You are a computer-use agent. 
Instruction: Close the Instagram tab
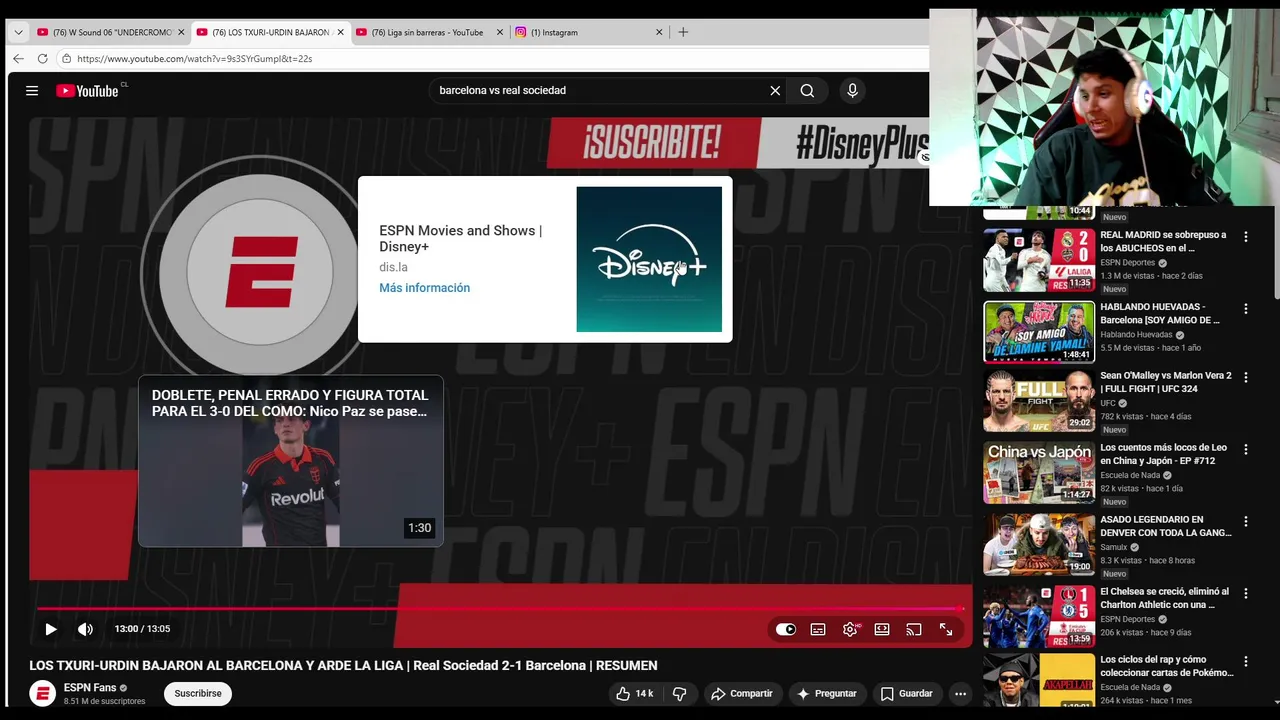[659, 32]
